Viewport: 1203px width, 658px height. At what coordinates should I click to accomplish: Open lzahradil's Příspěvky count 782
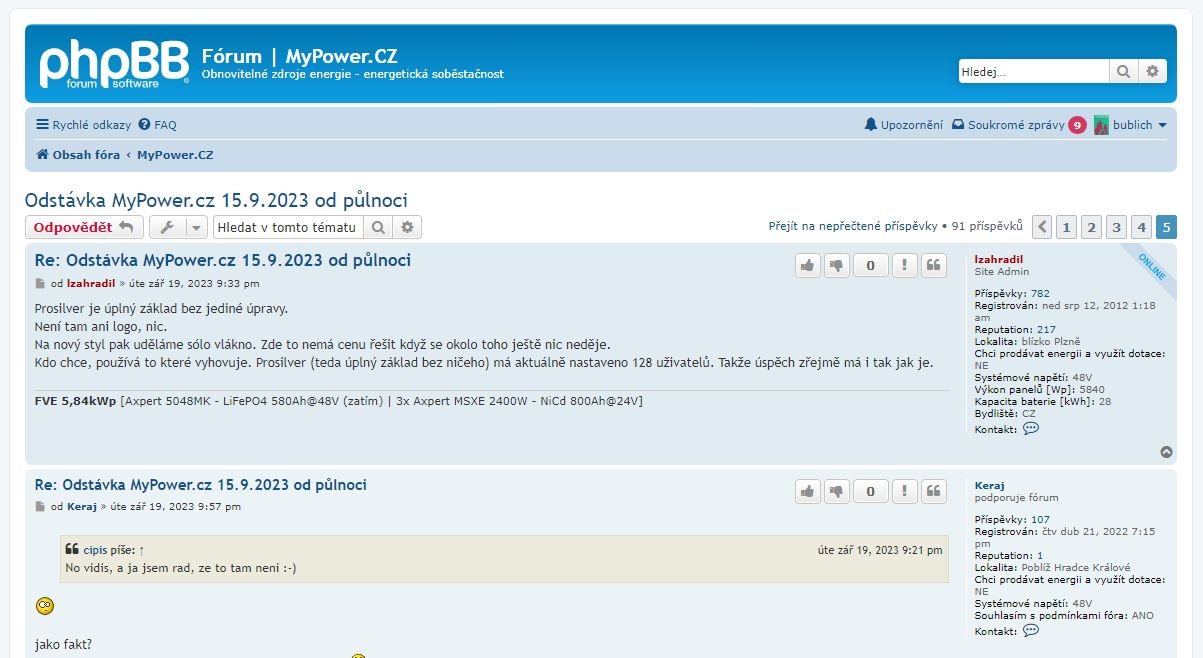coord(1040,294)
